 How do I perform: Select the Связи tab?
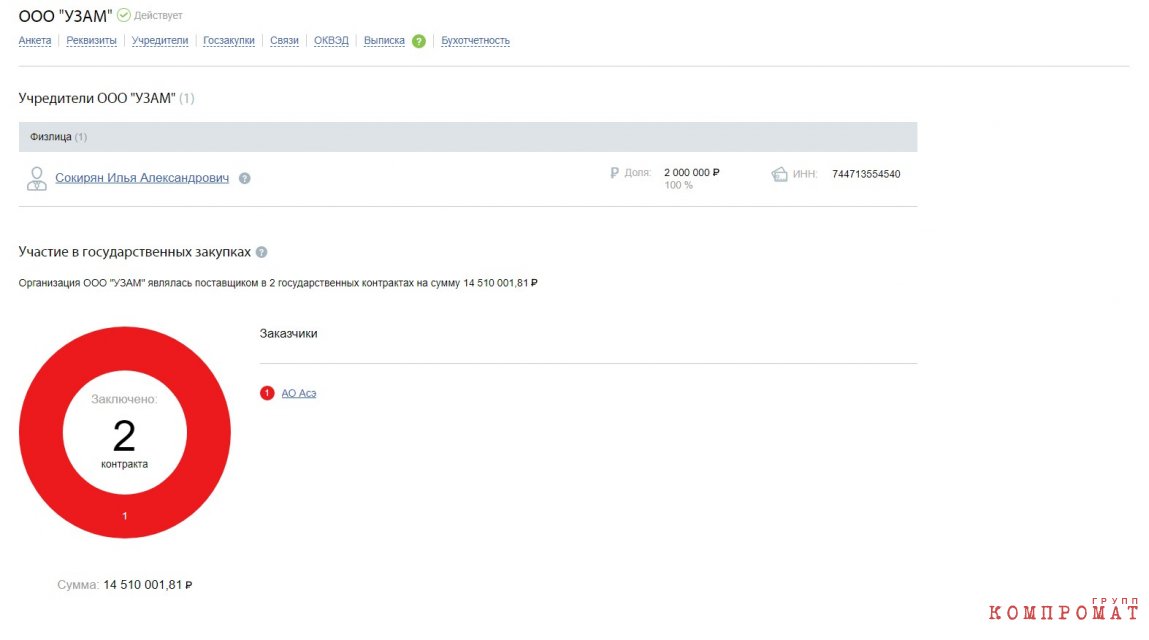coord(284,40)
